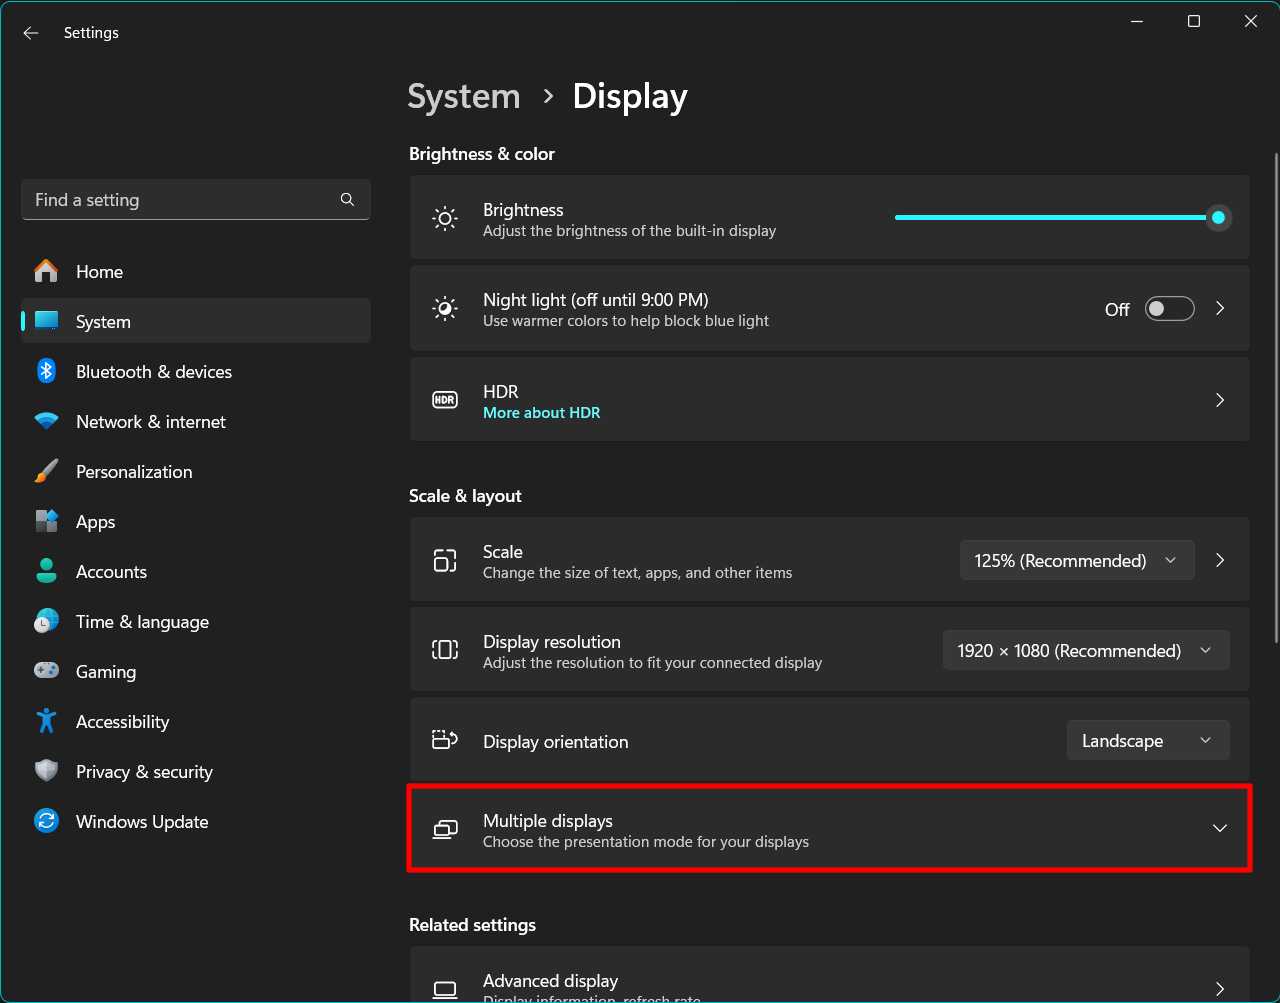The image size is (1280, 1003).
Task: Open the Accounts page
Action: [x=196, y=571]
